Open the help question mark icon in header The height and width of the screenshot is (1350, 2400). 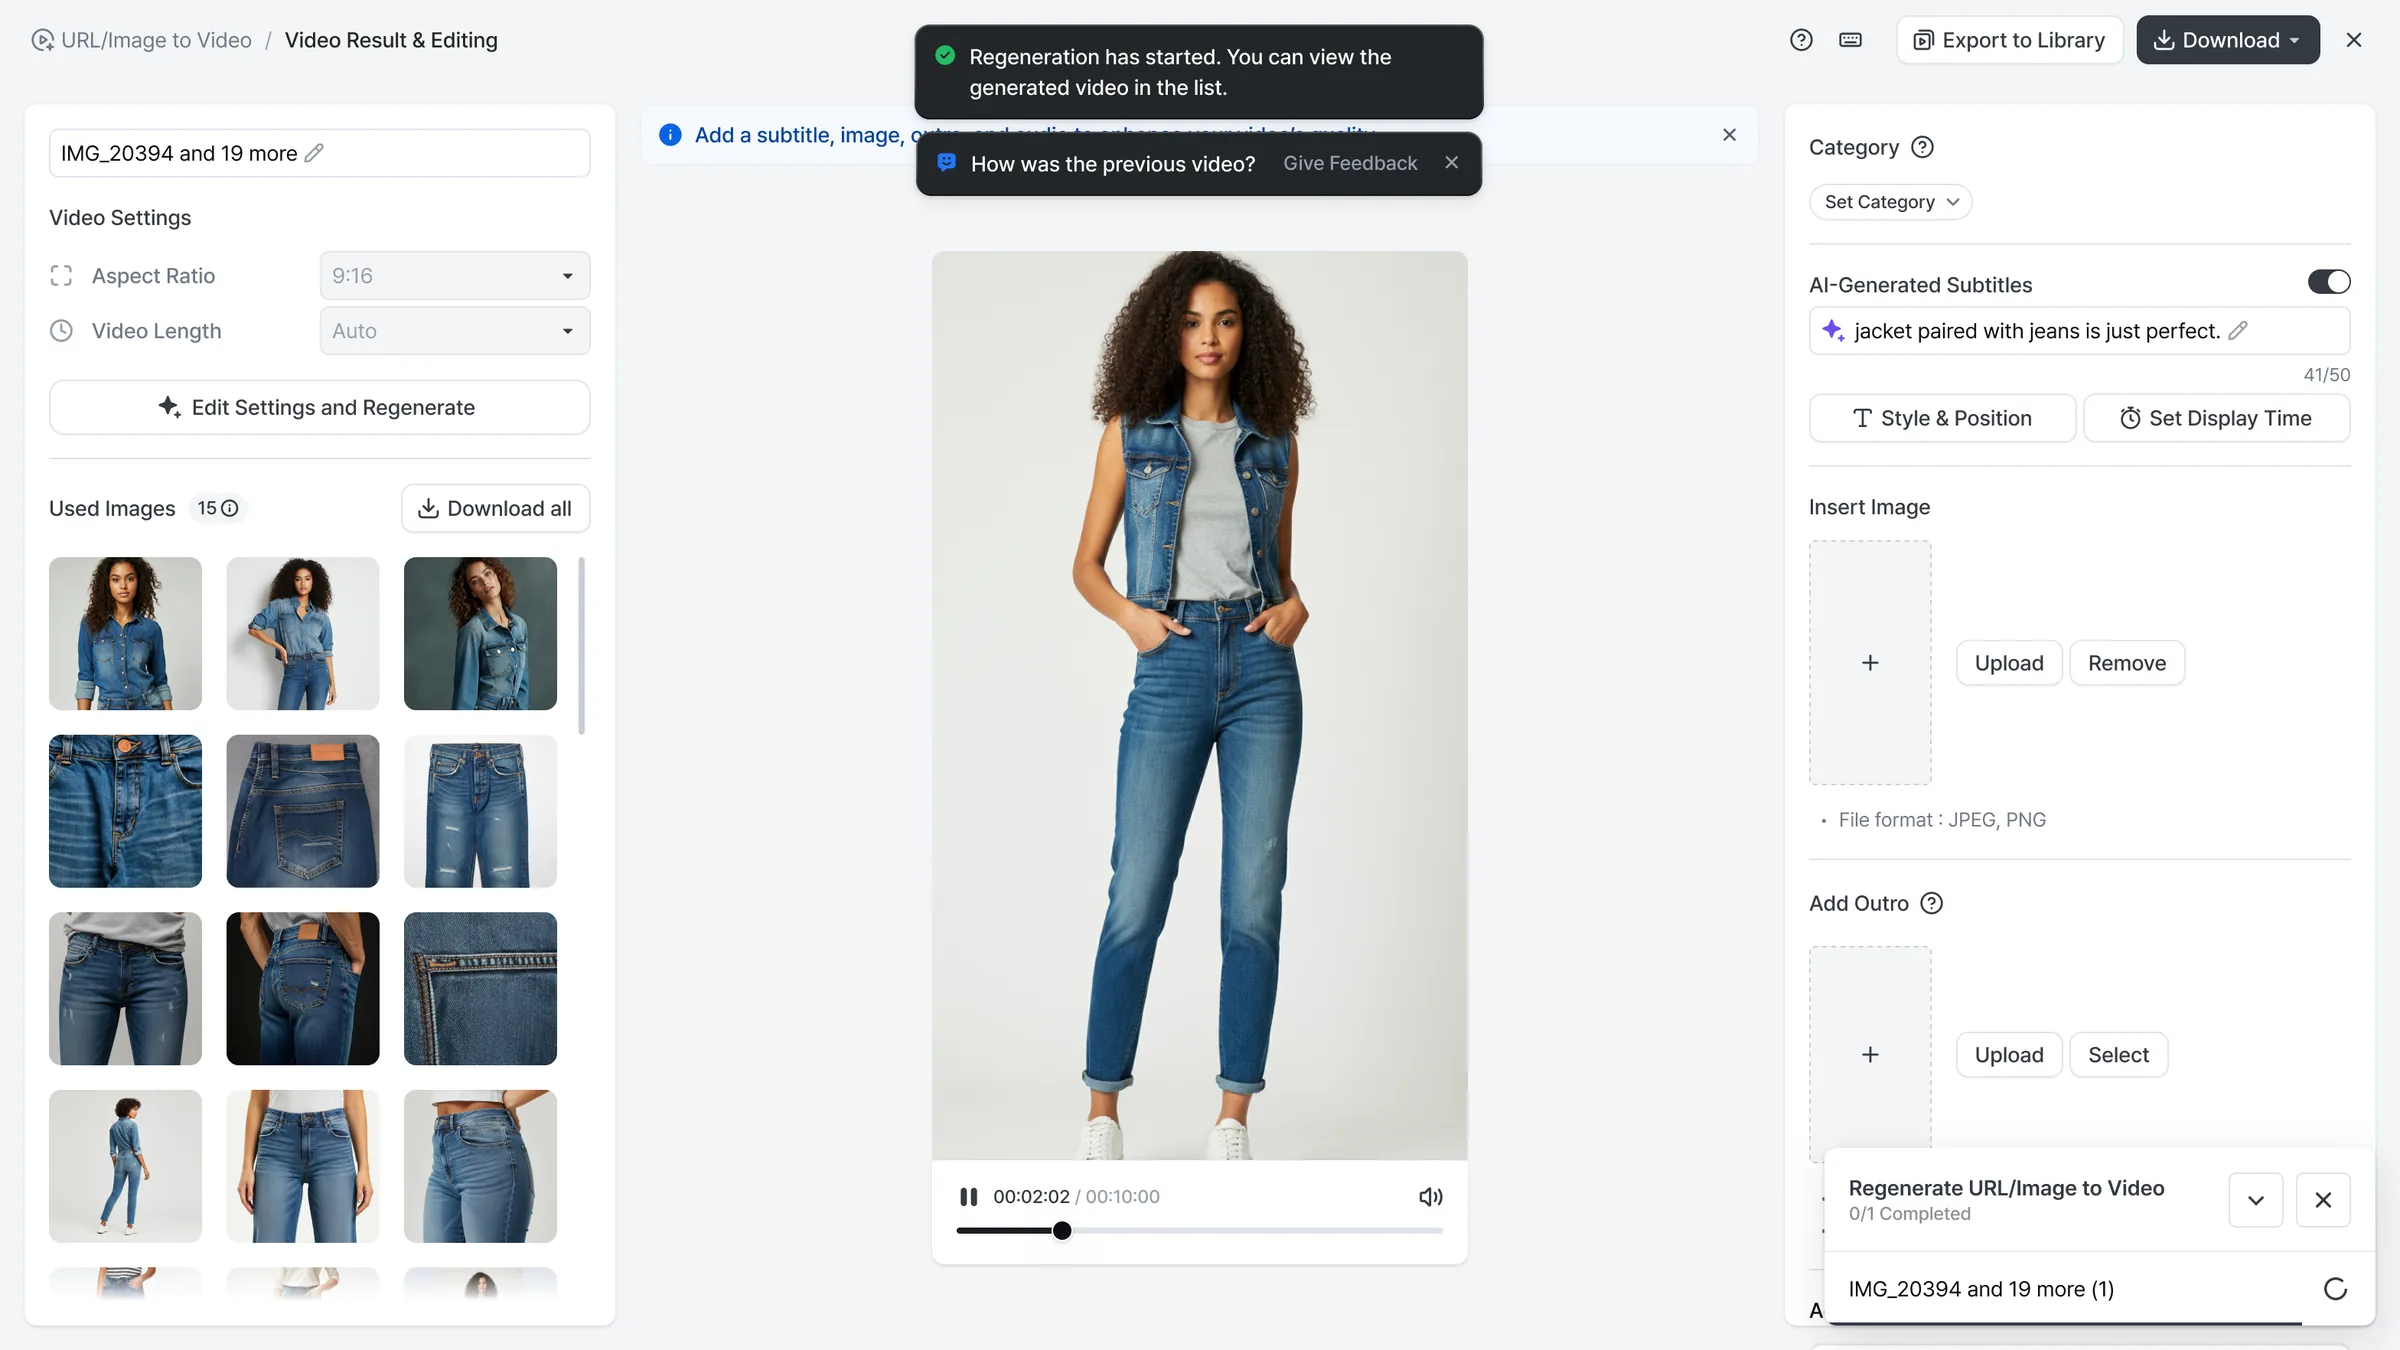tap(1801, 40)
